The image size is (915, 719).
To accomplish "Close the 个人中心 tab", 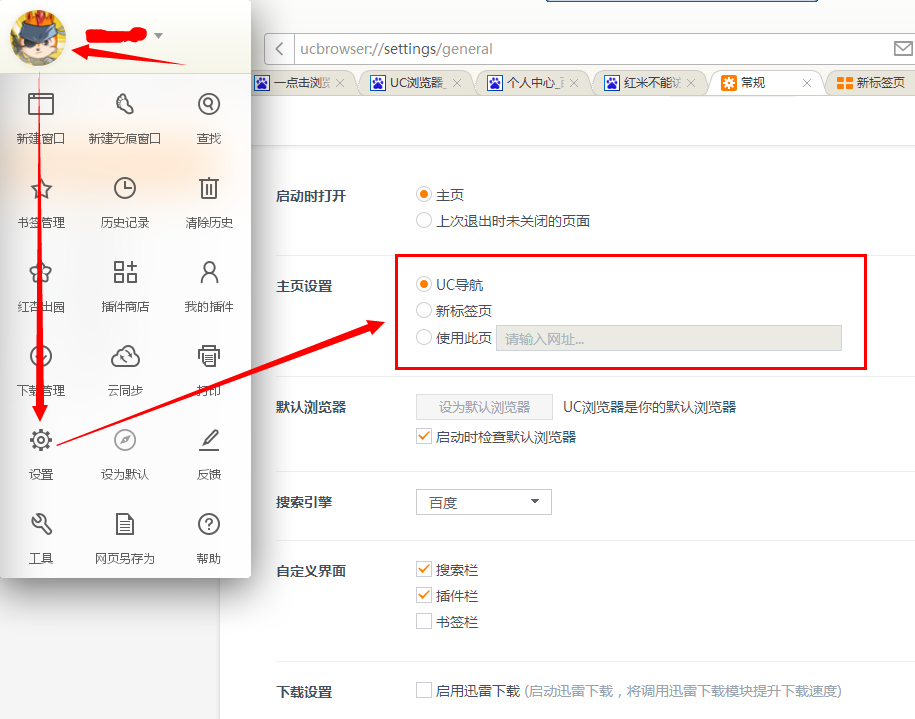I will point(574,83).
